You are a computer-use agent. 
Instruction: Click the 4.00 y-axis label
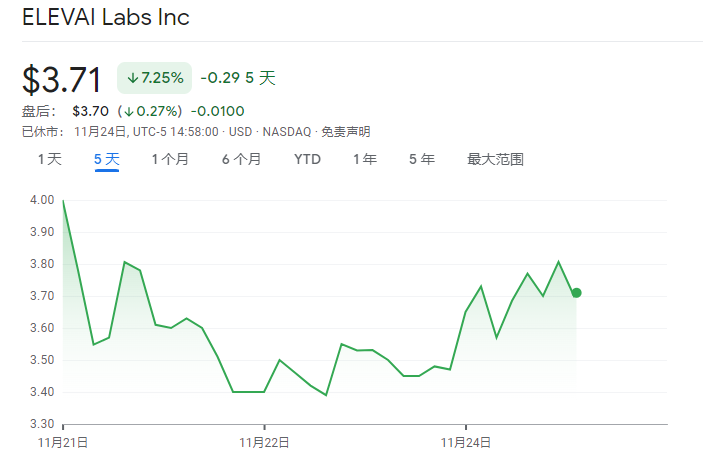click(42, 200)
